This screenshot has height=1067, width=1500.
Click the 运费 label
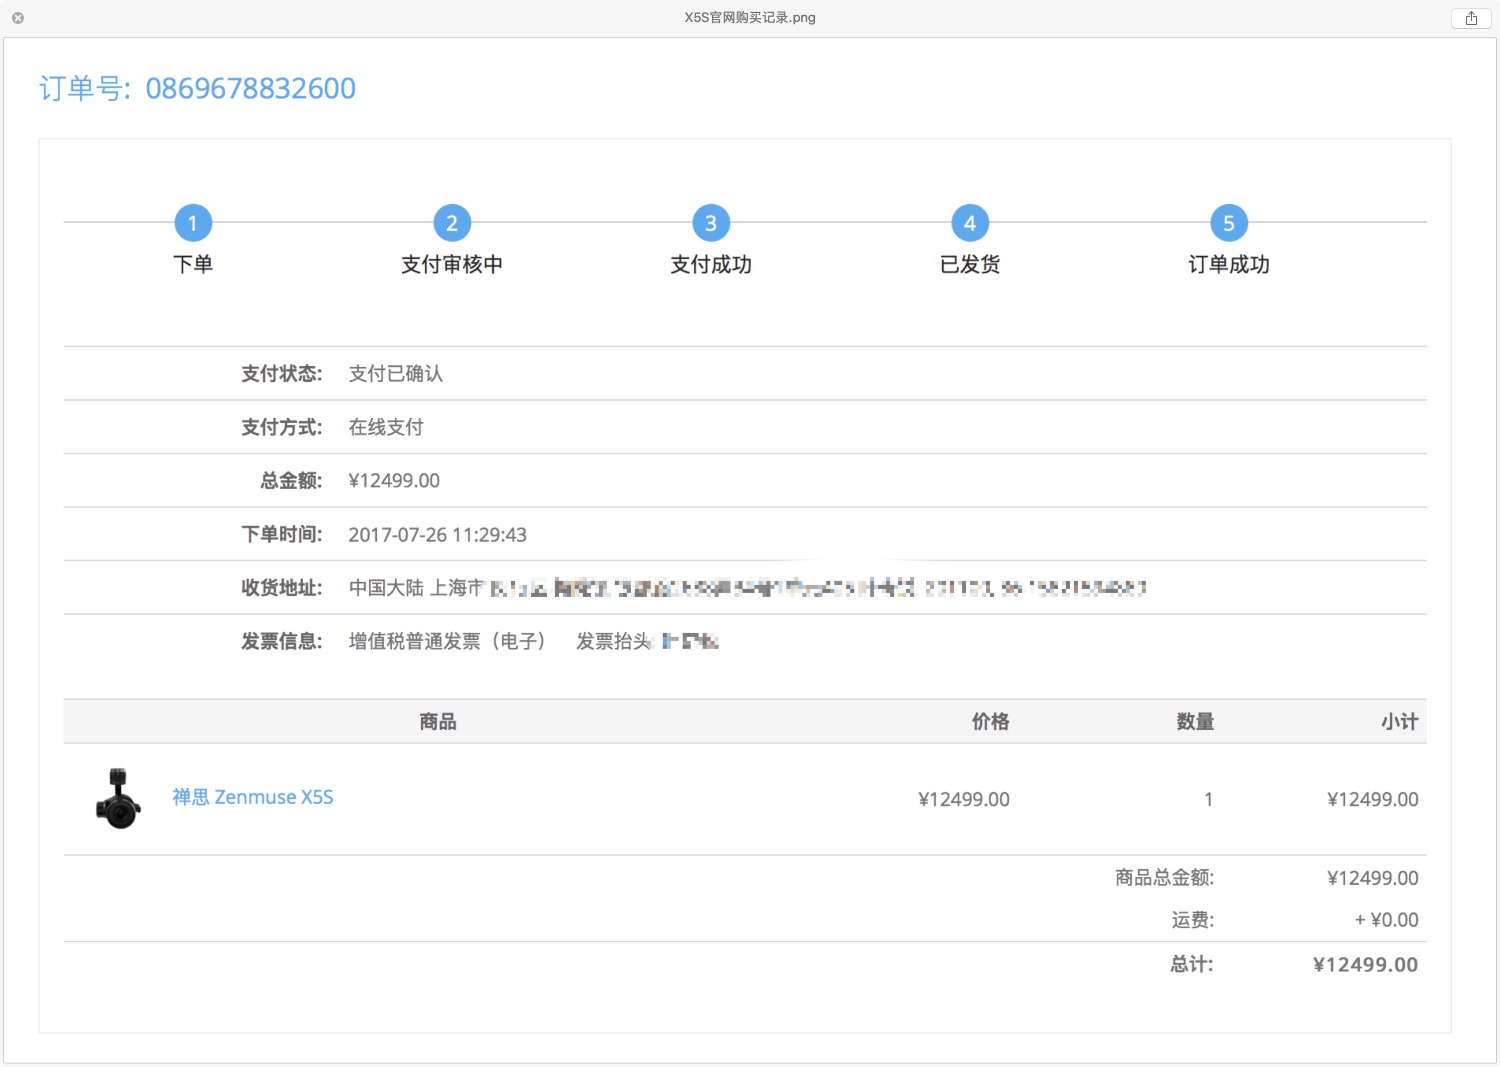point(1193,920)
